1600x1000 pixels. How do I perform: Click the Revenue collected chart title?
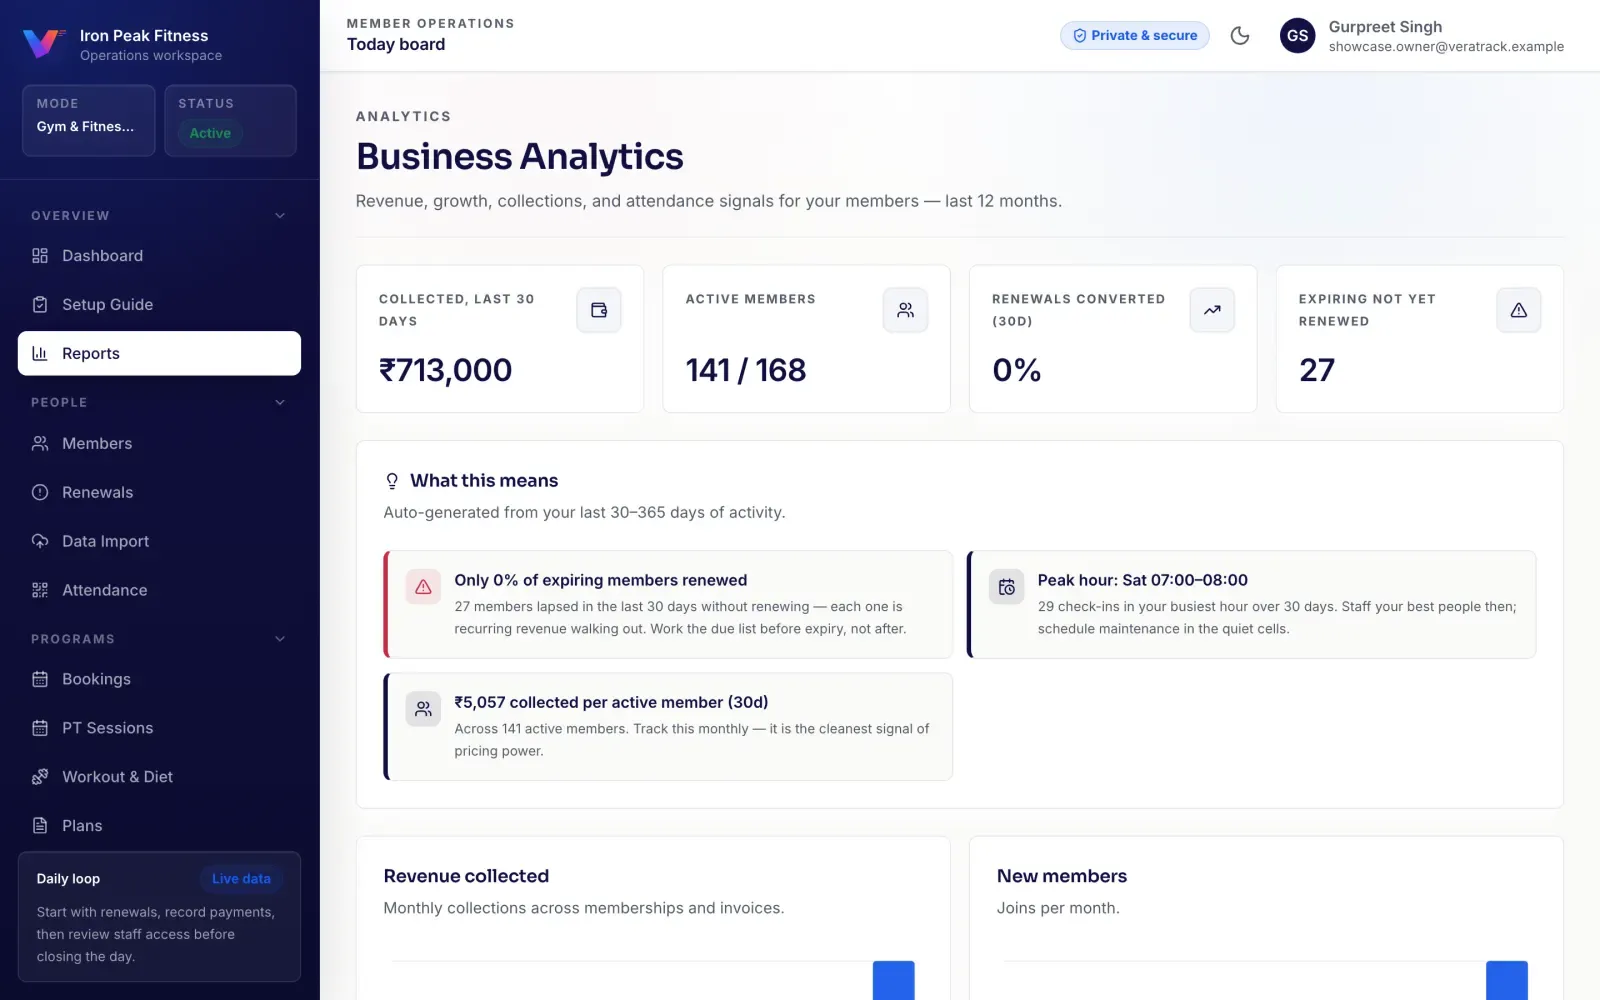pos(466,876)
